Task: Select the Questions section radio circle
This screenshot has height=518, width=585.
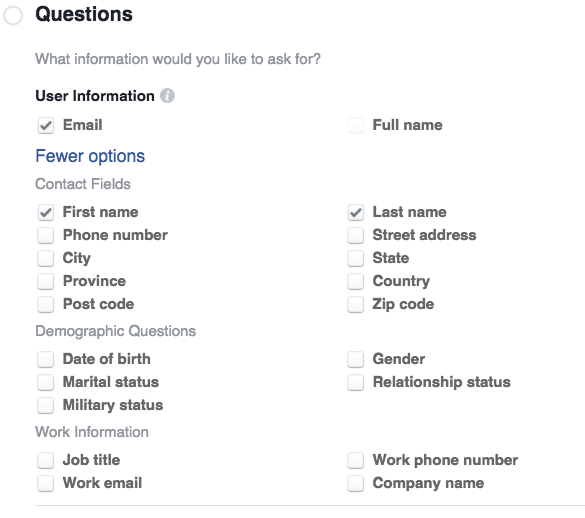Action: [13, 16]
